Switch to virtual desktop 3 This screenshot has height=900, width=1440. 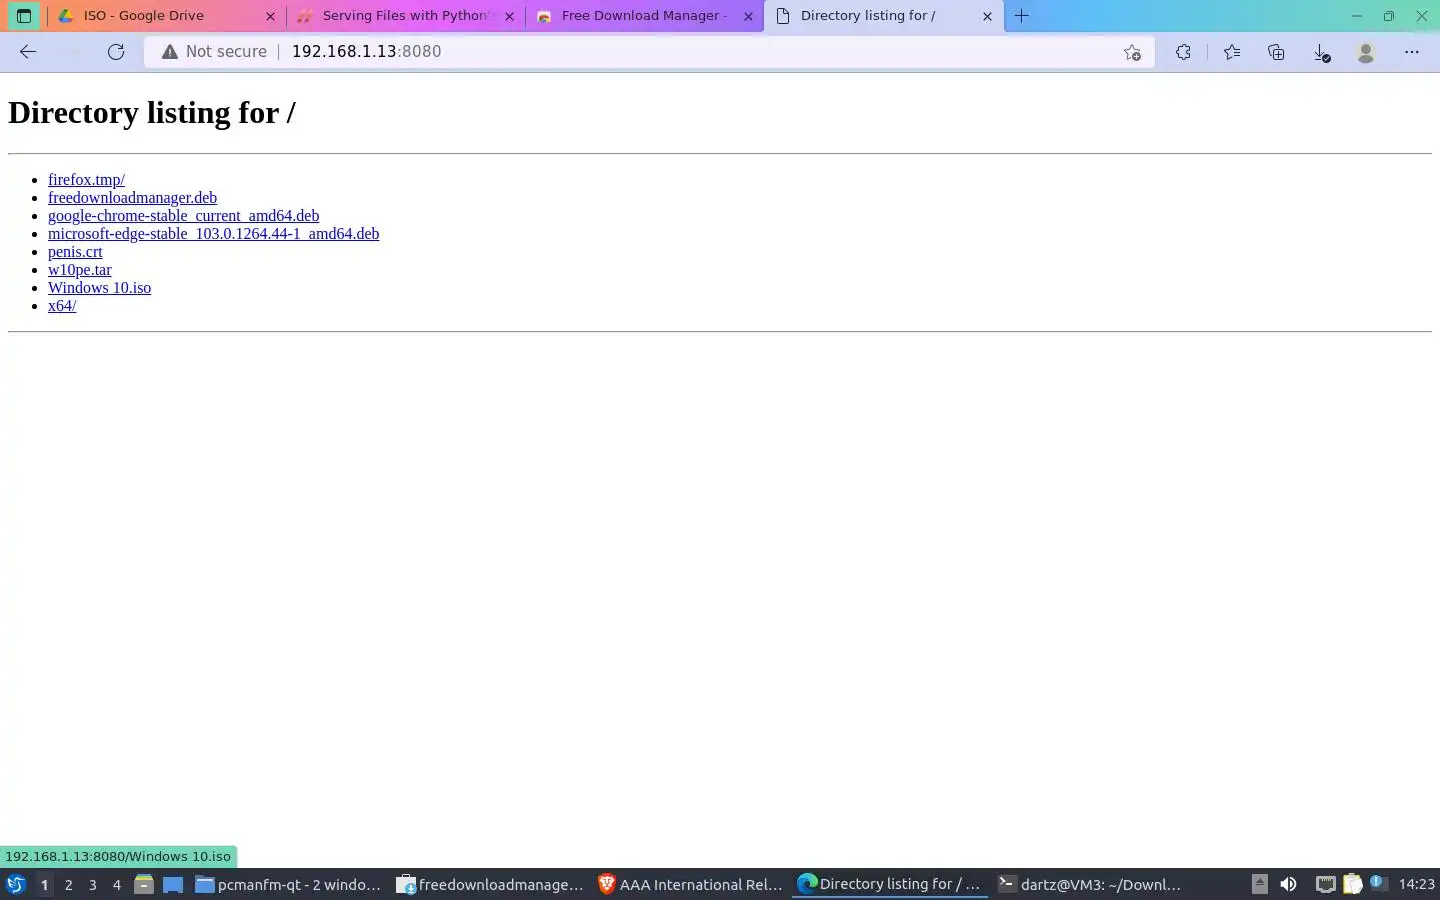point(93,885)
